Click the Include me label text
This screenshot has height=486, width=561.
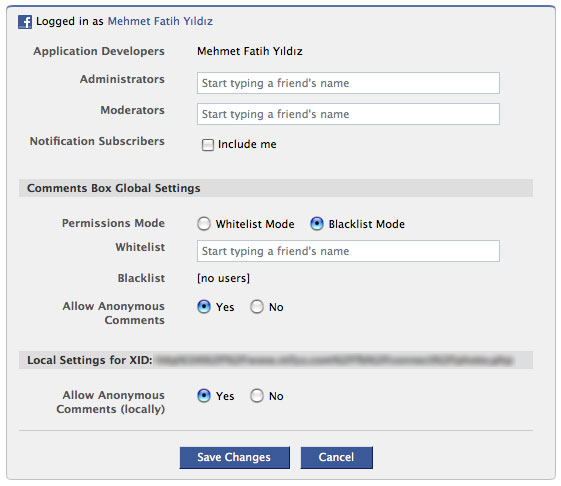[x=247, y=144]
